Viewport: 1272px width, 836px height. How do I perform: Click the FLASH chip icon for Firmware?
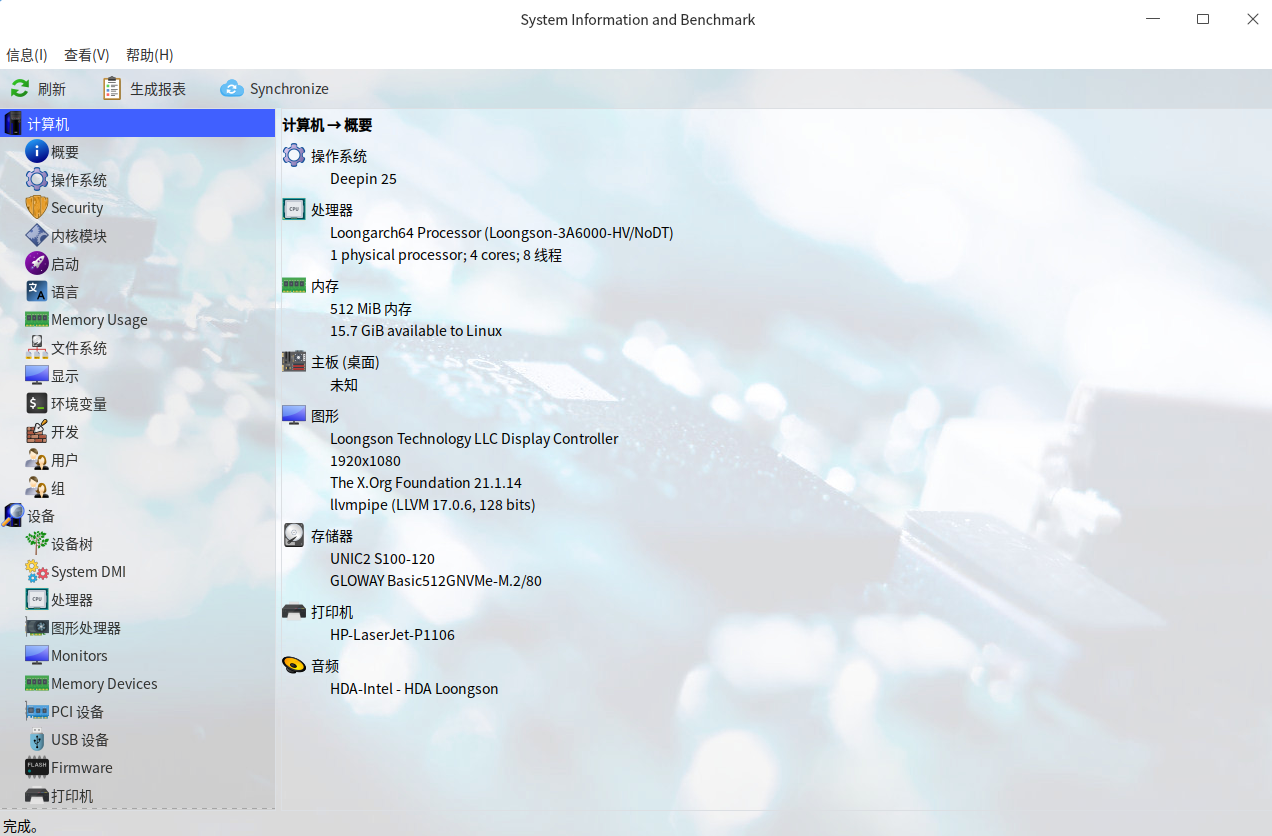(x=36, y=768)
